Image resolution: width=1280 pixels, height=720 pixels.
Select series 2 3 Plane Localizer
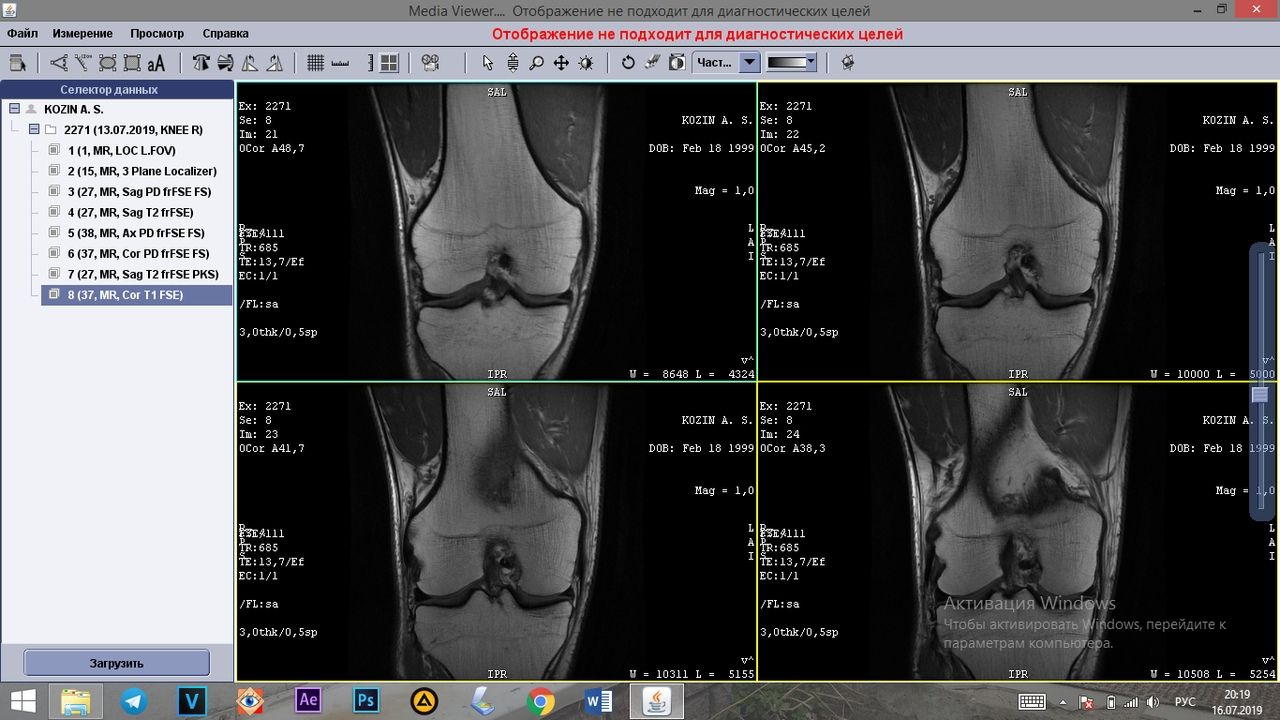[x=142, y=171]
